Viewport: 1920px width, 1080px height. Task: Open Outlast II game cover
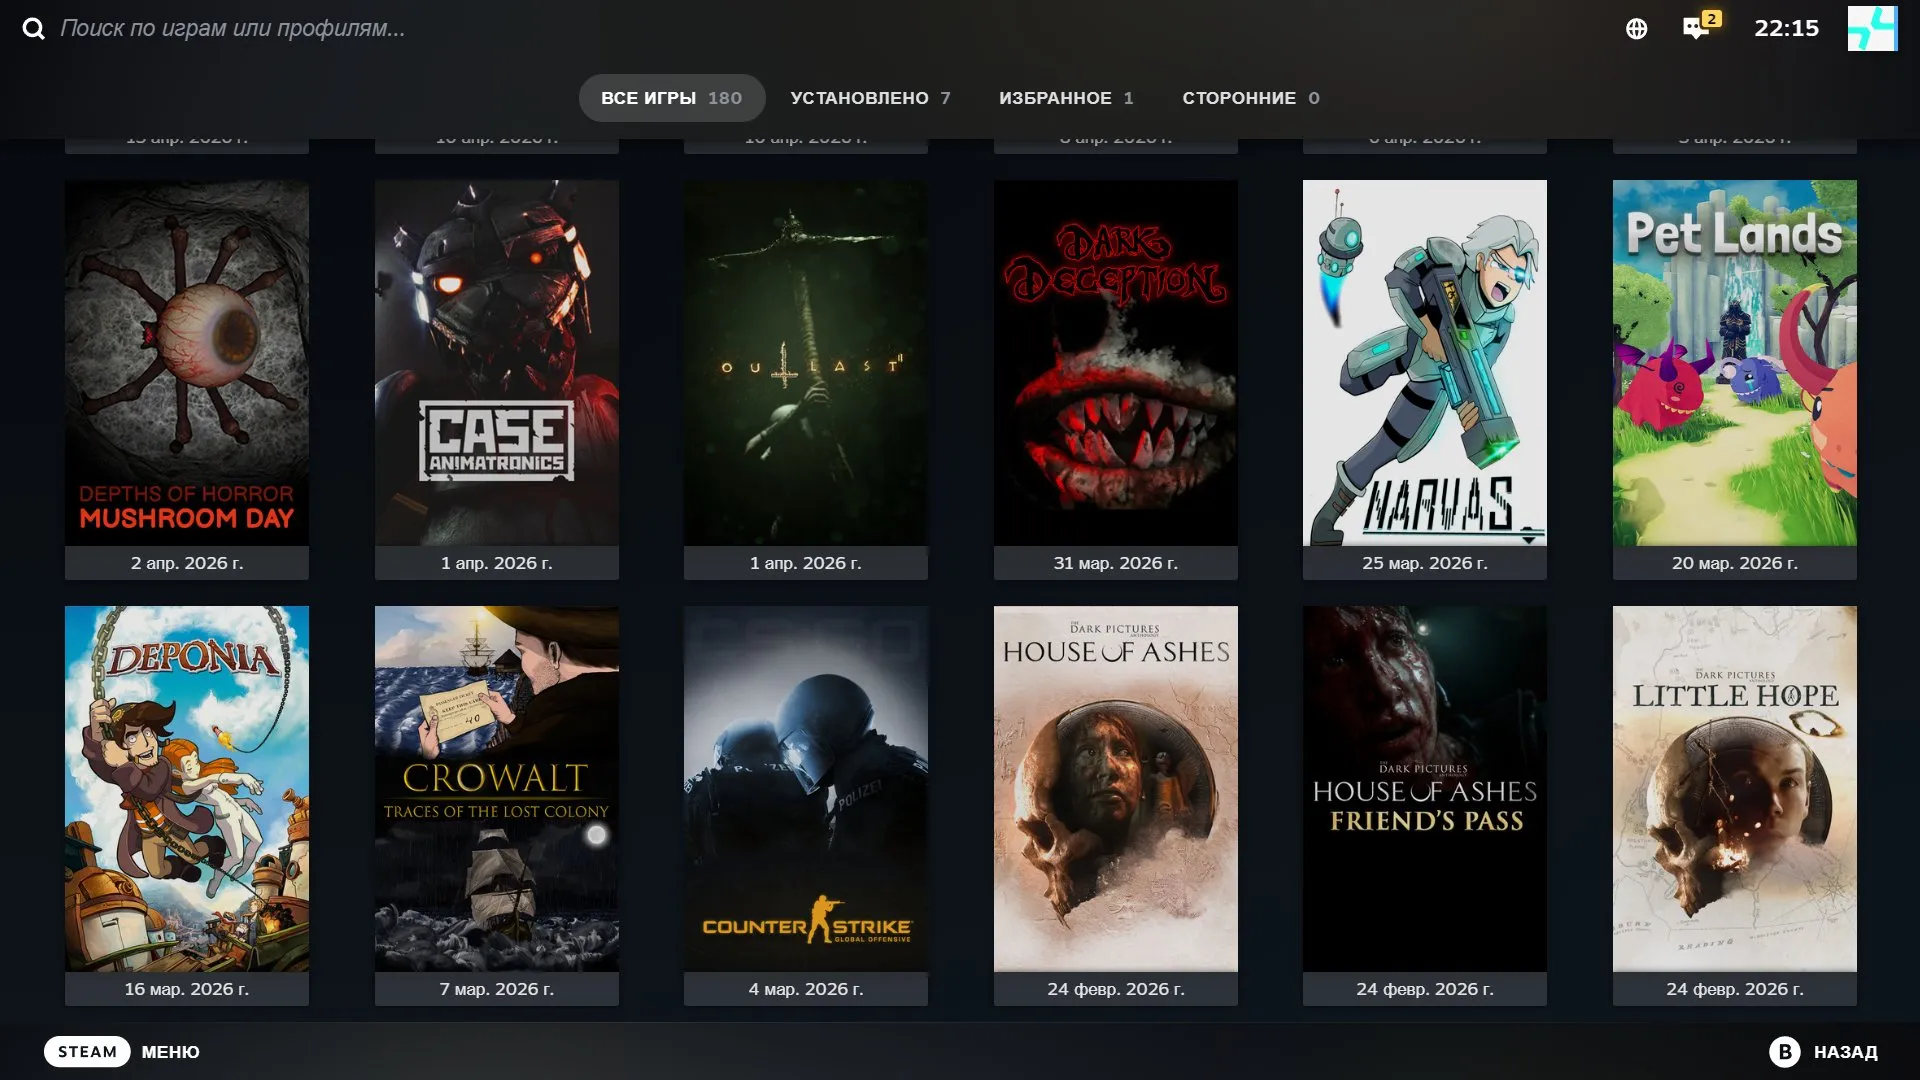(806, 363)
